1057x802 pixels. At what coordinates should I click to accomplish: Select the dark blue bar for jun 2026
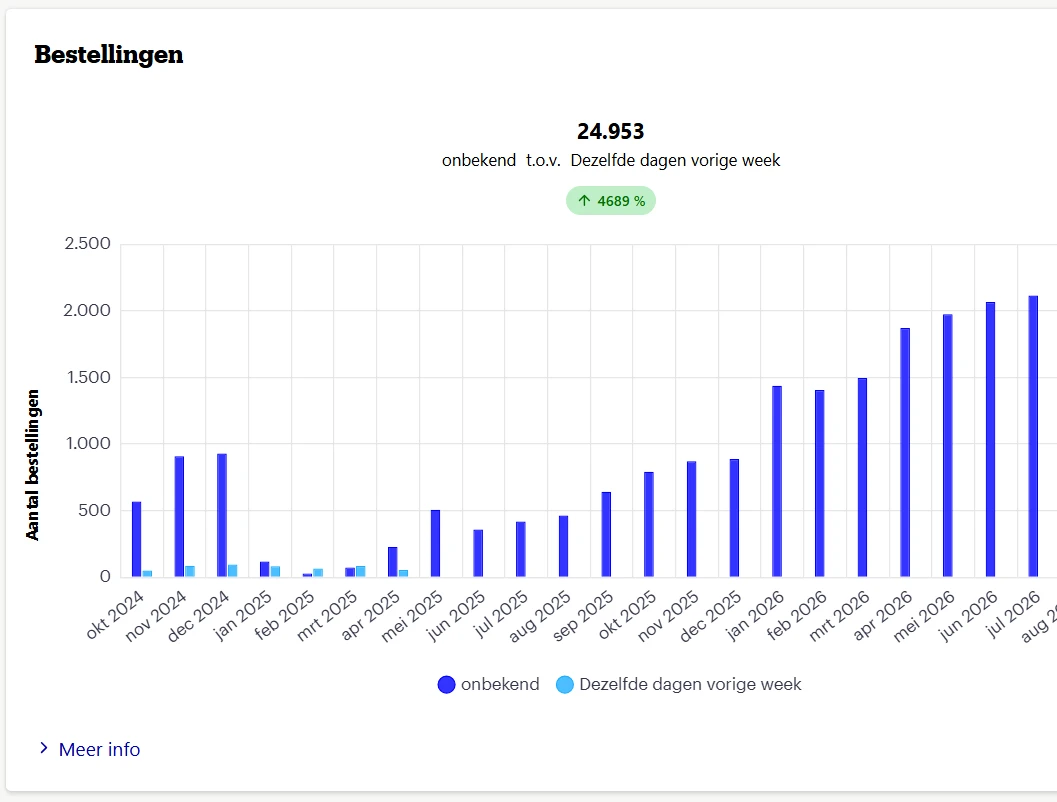click(990, 439)
